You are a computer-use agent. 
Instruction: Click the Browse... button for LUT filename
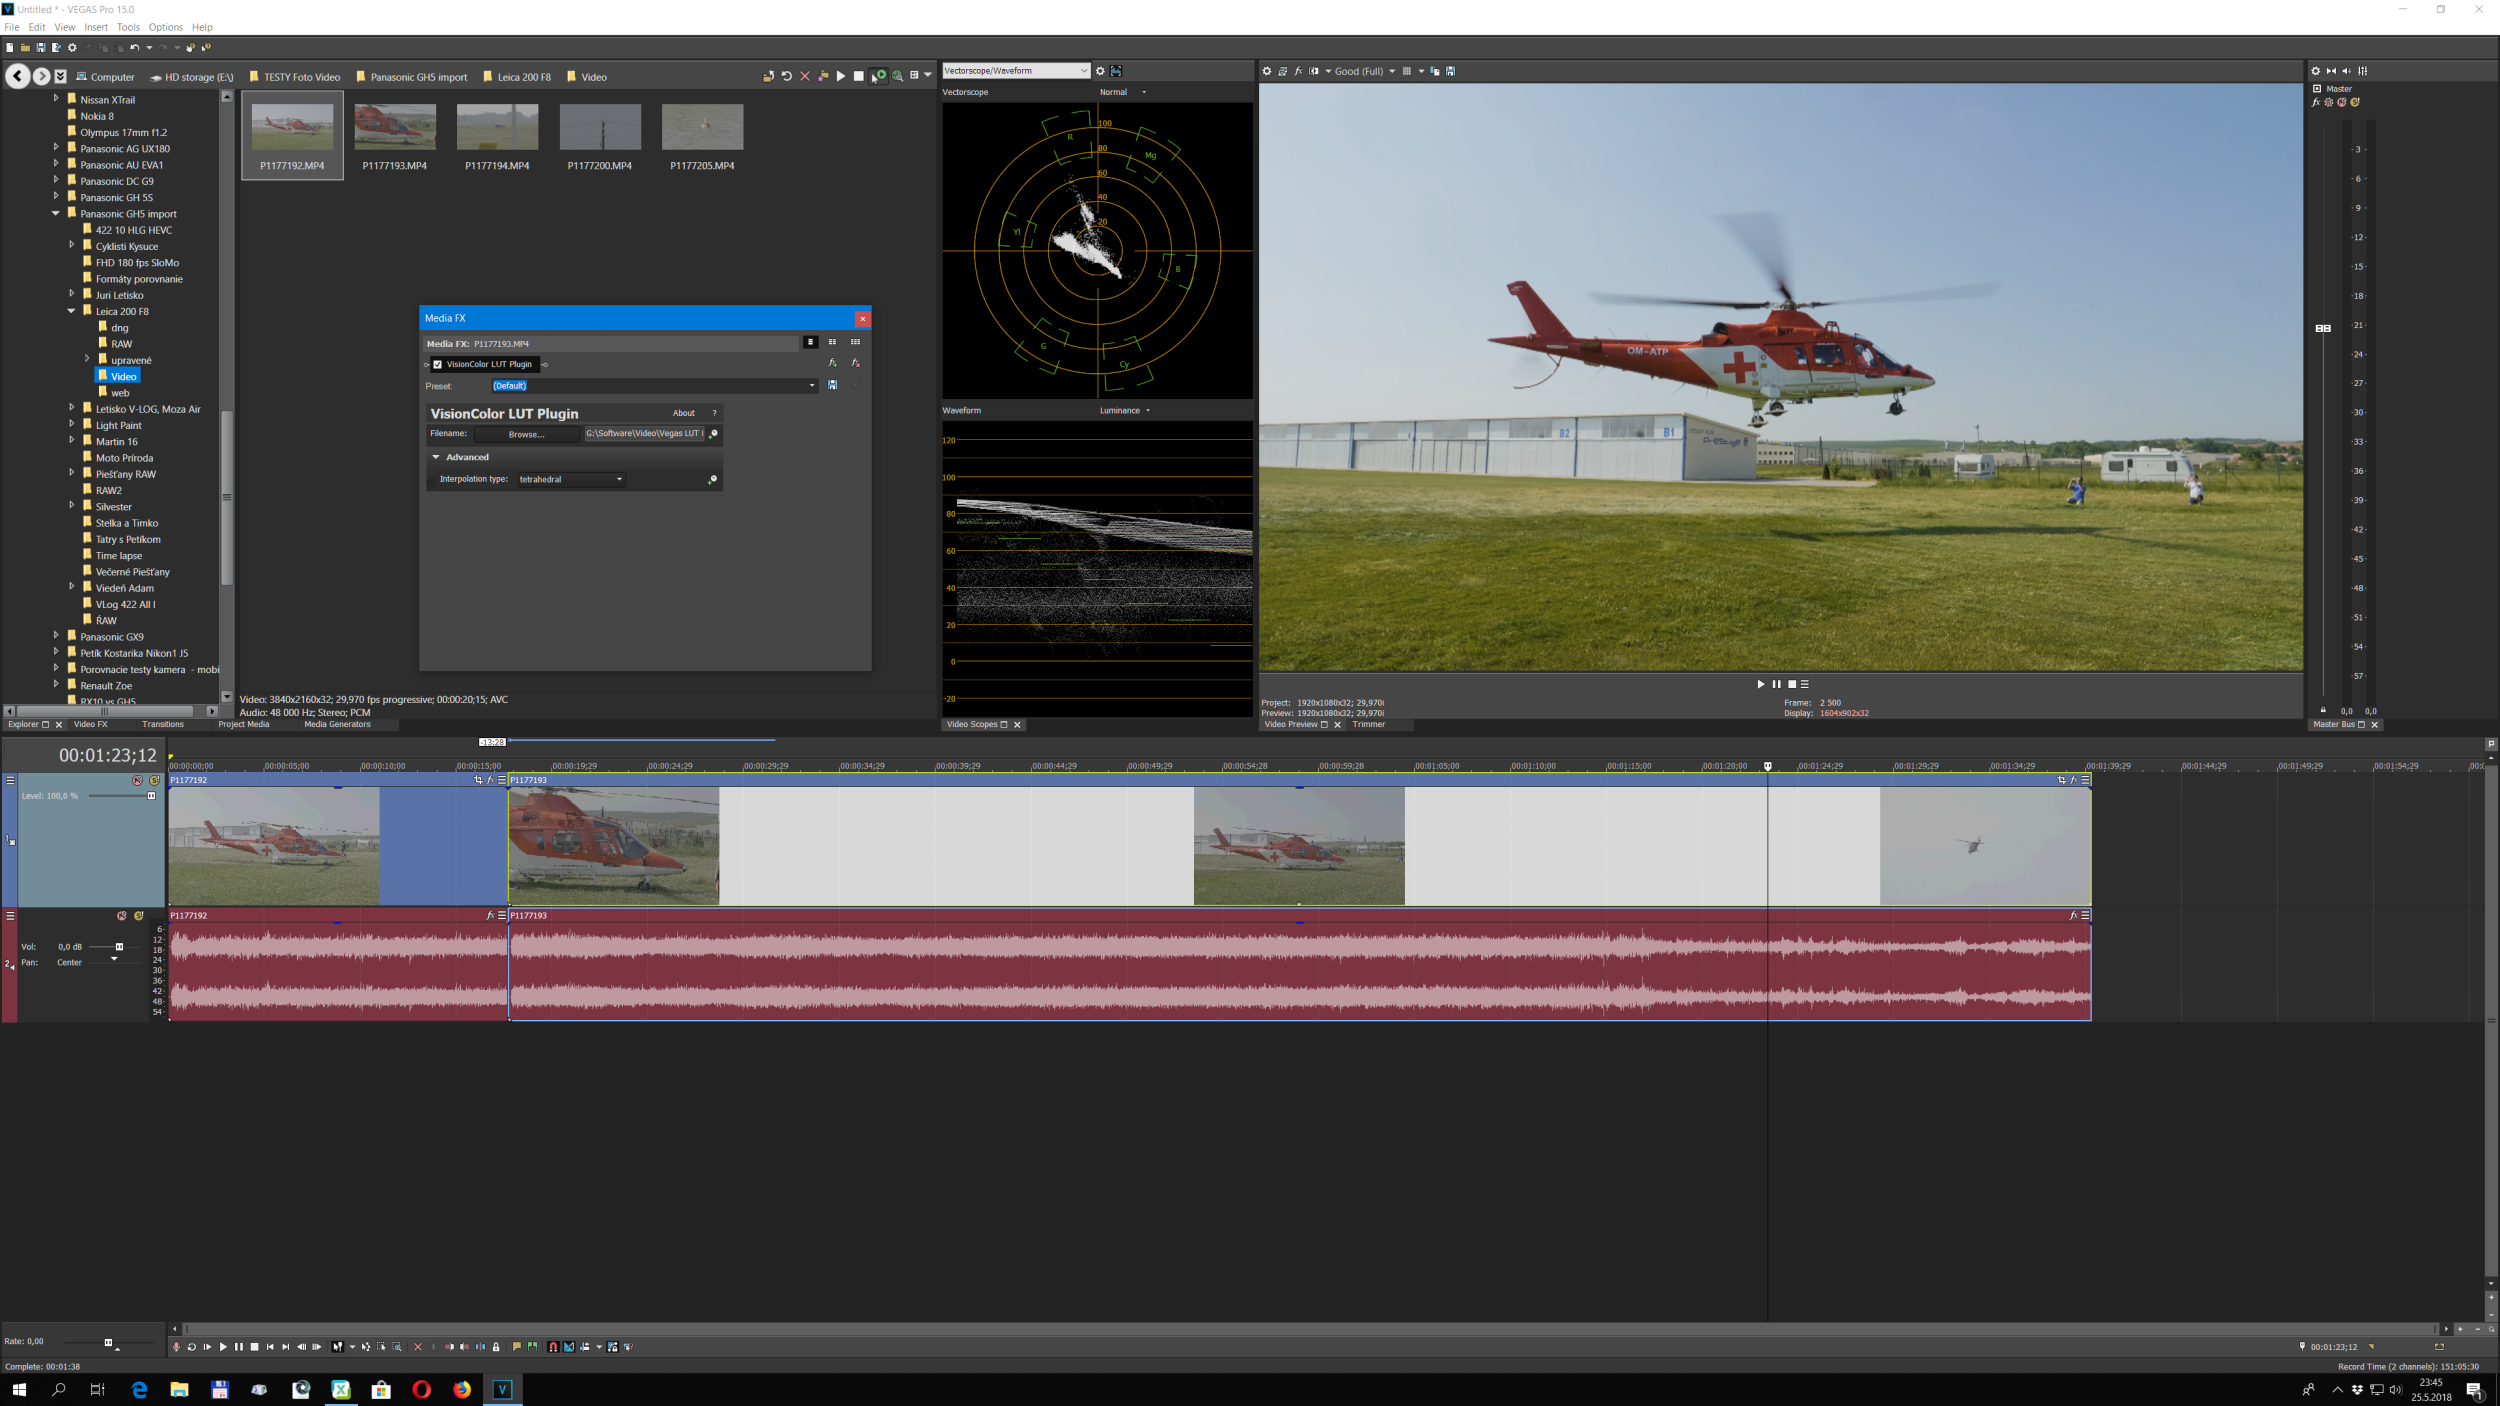point(526,434)
